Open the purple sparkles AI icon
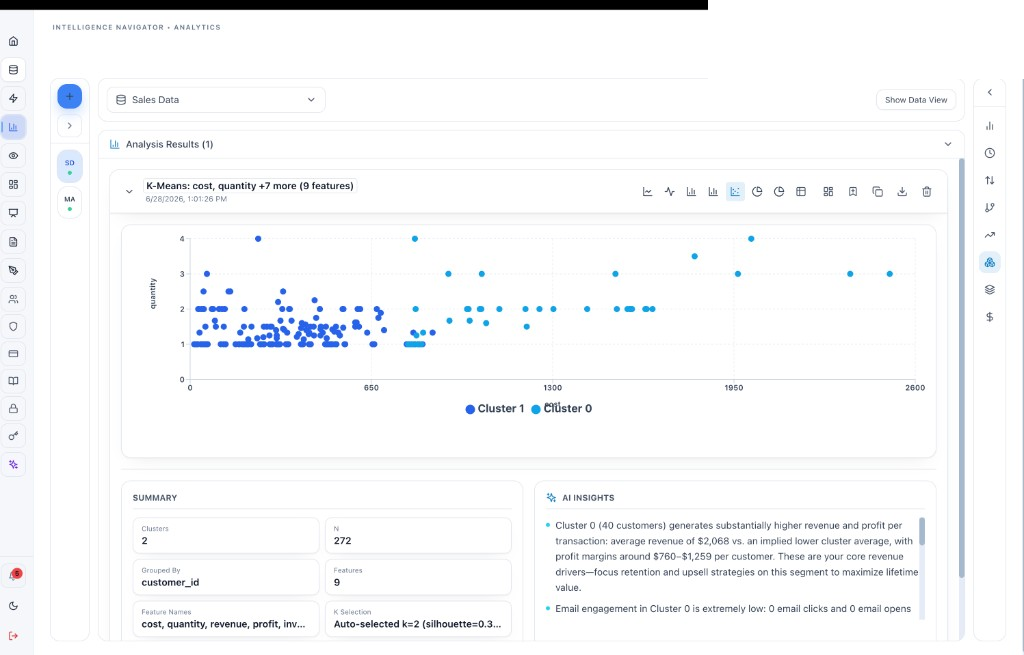This screenshot has width=1024, height=655. pyautogui.click(x=13, y=465)
